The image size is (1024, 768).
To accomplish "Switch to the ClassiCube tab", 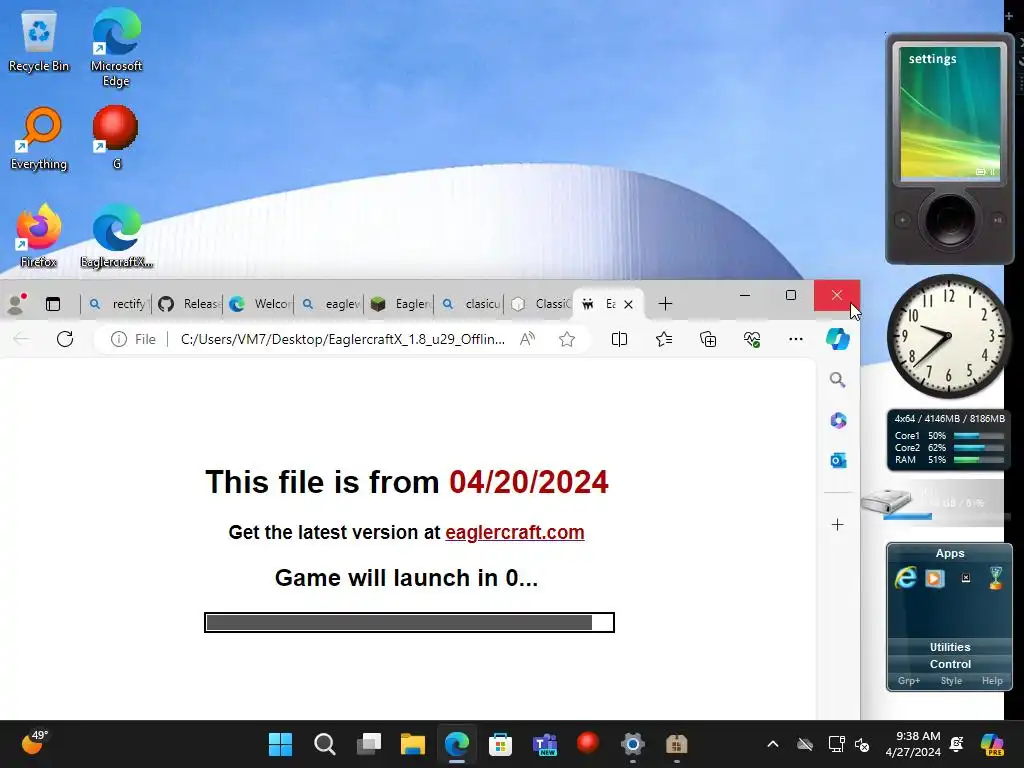I will [x=541, y=304].
